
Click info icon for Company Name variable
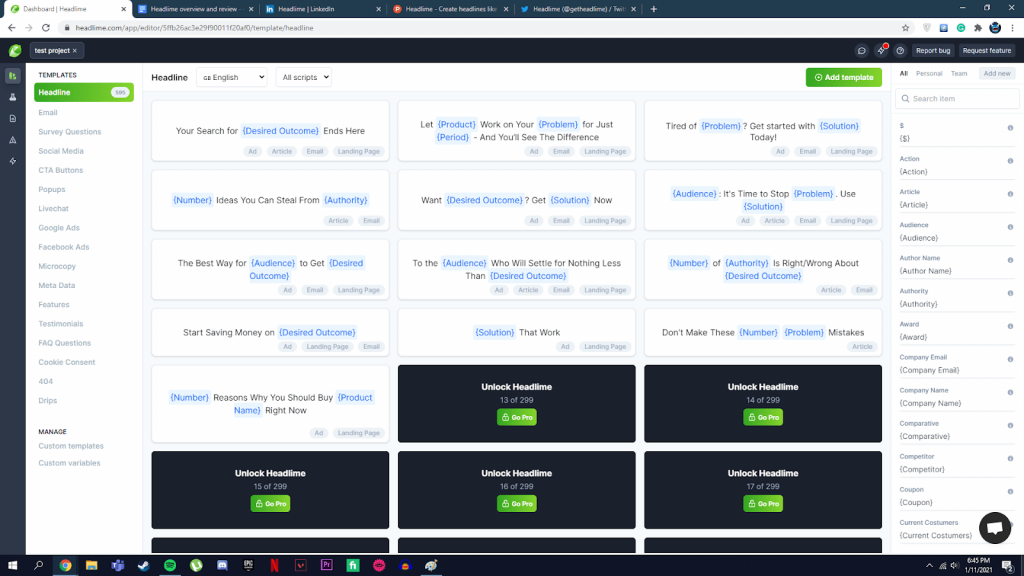1010,392
